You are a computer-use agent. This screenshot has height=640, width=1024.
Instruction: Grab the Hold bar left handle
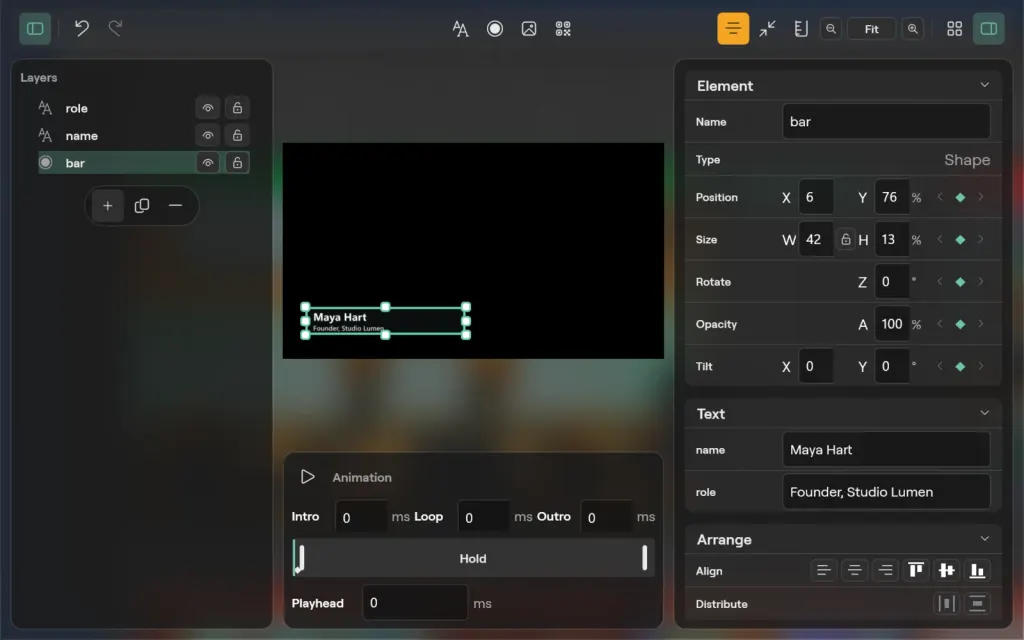point(301,559)
